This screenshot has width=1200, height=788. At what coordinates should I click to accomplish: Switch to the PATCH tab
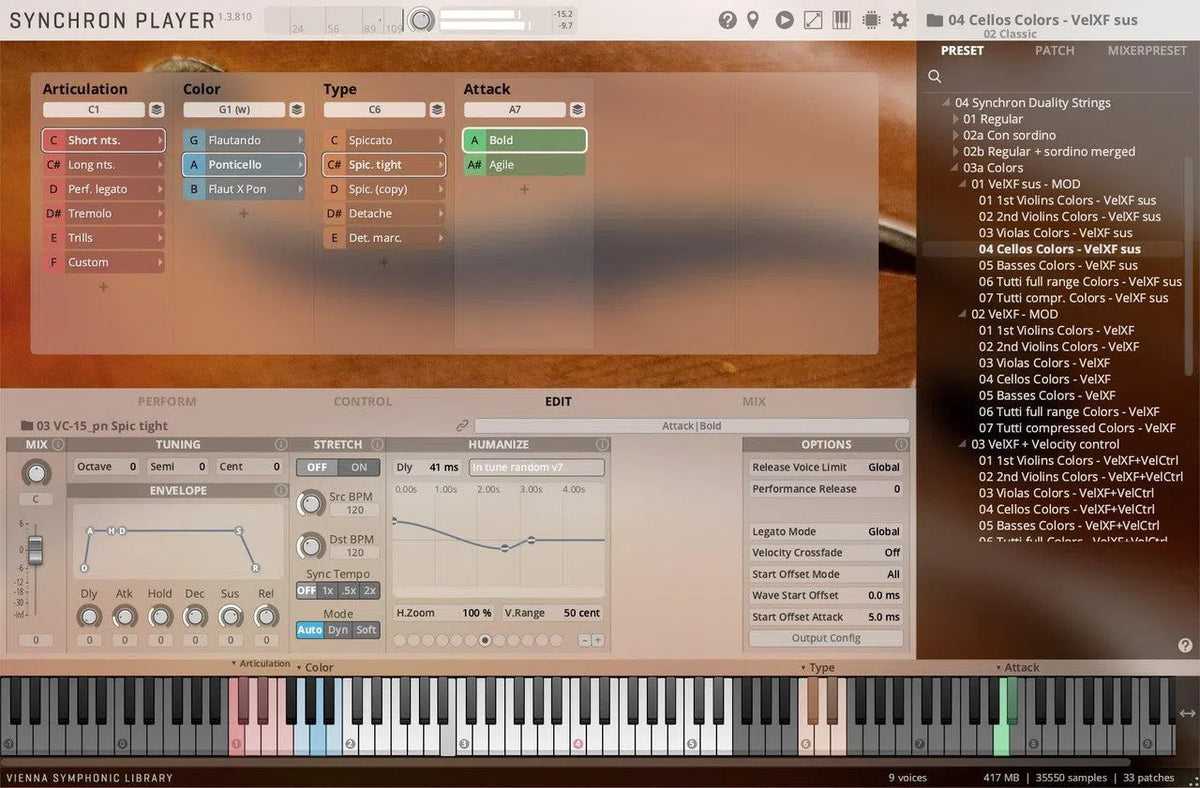click(1054, 50)
